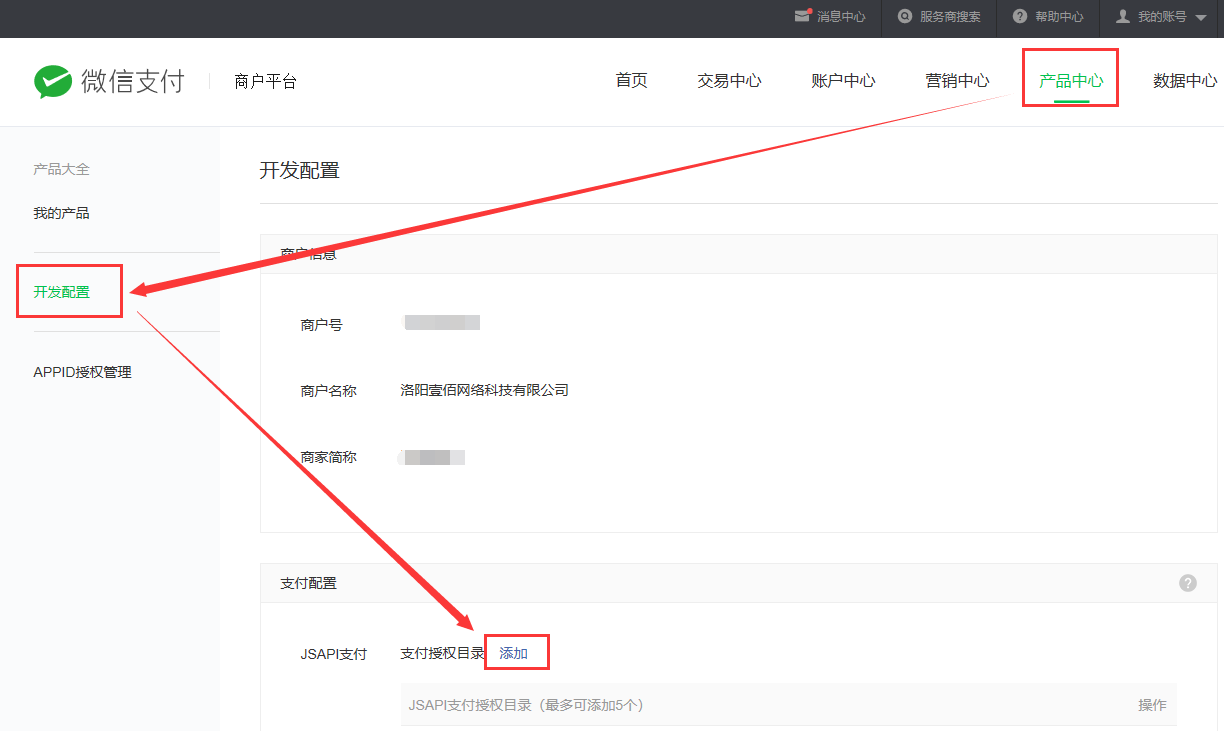
Task: Click the payment configuration help icon
Action: point(1188,583)
